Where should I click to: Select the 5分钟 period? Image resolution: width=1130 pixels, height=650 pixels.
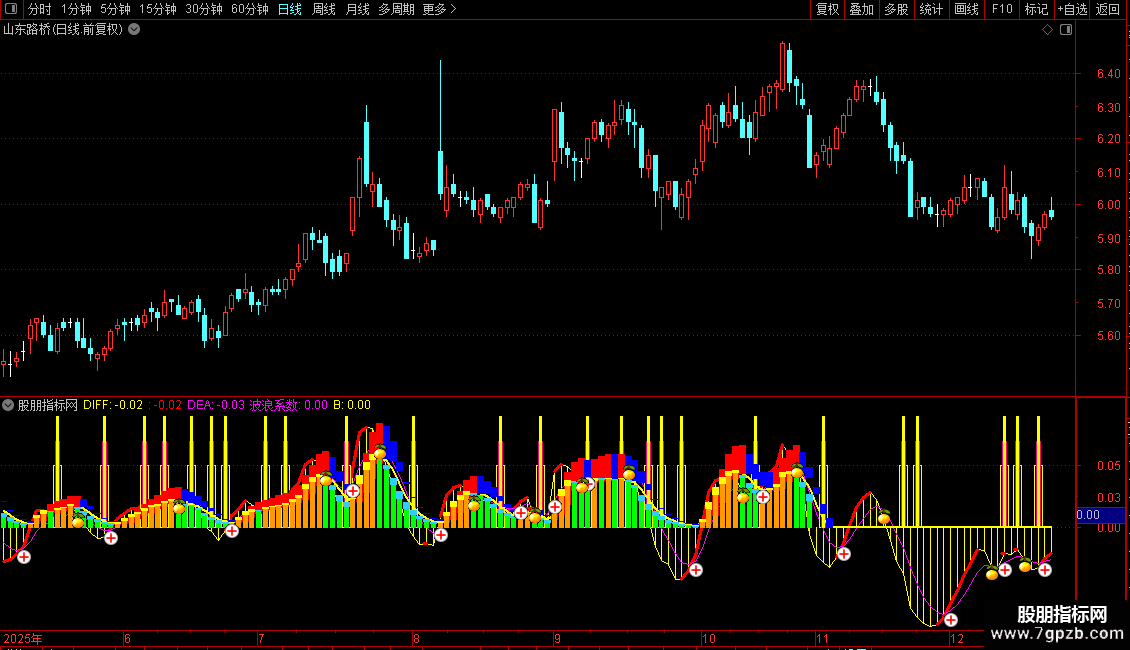point(115,9)
